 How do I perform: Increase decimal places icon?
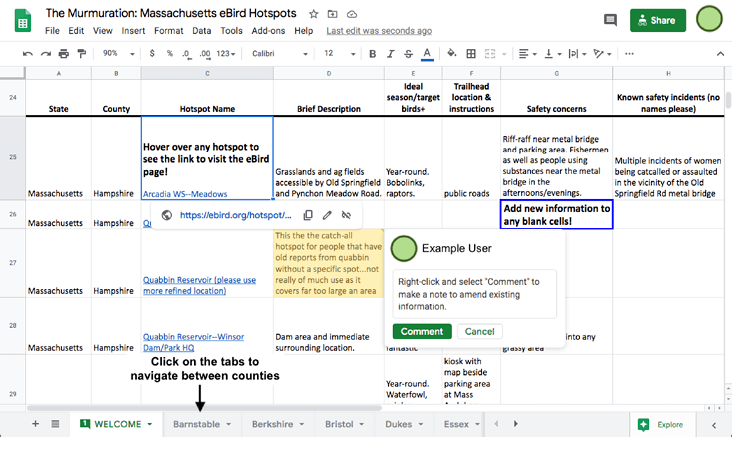click(x=204, y=54)
